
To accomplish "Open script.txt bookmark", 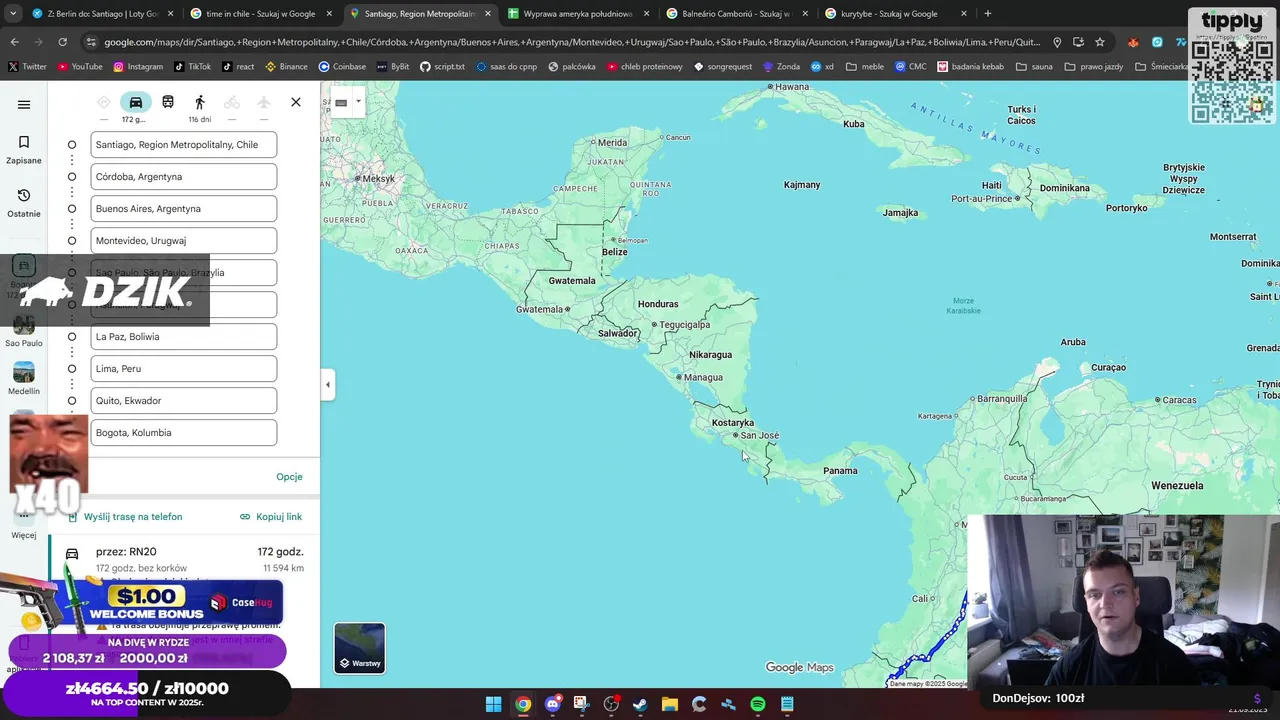I will point(442,67).
